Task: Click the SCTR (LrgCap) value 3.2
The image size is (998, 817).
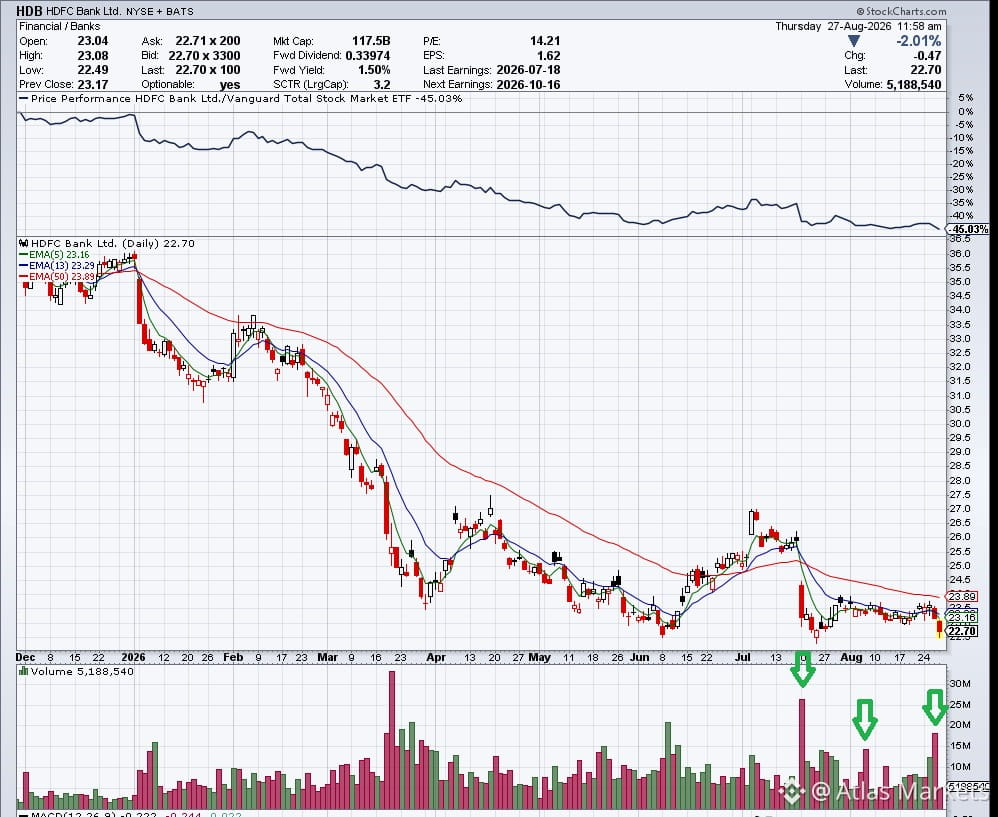Action: click(x=382, y=85)
